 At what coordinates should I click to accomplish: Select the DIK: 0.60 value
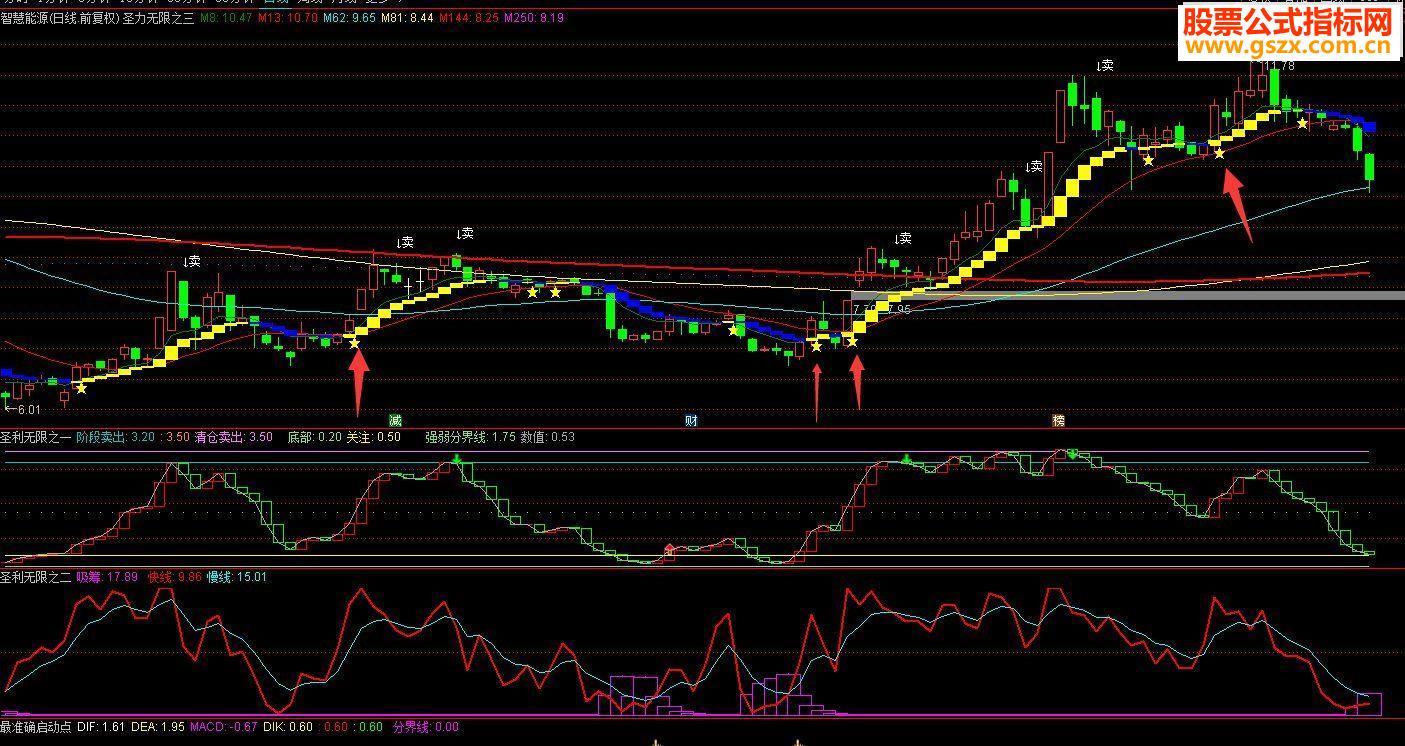coord(289,727)
